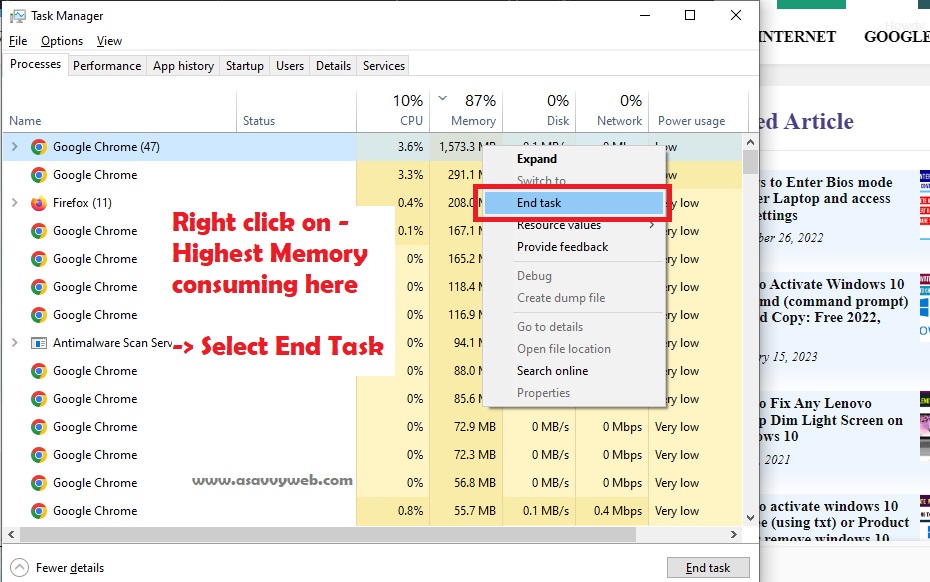Choose Search online from the context menu
The width and height of the screenshot is (930, 582).
[552, 371]
